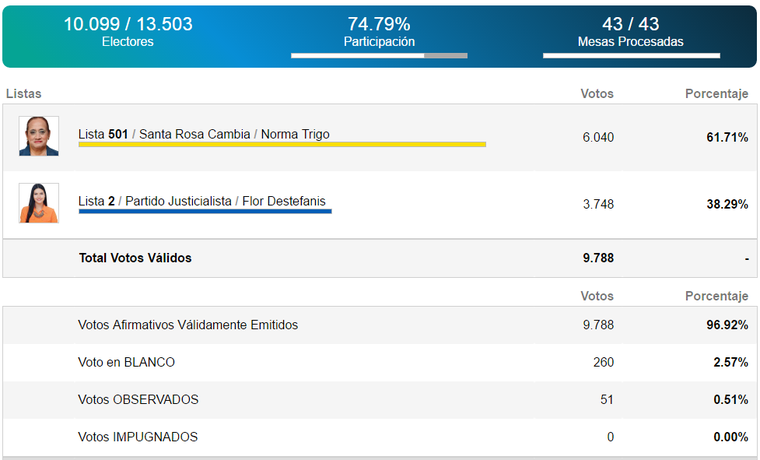760x460 pixels.
Task: Open the Lista 2 Partido Justicialista link
Action: pos(201,201)
